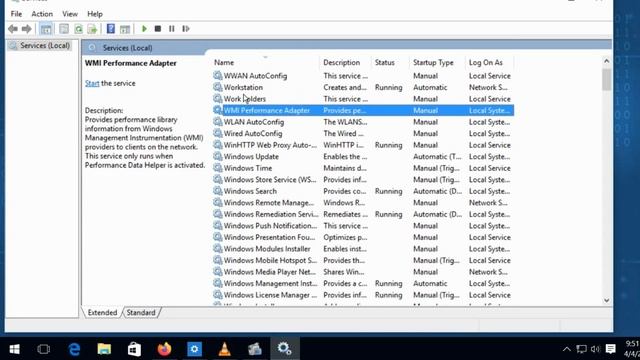The width and height of the screenshot is (640, 360).
Task: Select the Windows Store Service row
Action: [362, 180]
